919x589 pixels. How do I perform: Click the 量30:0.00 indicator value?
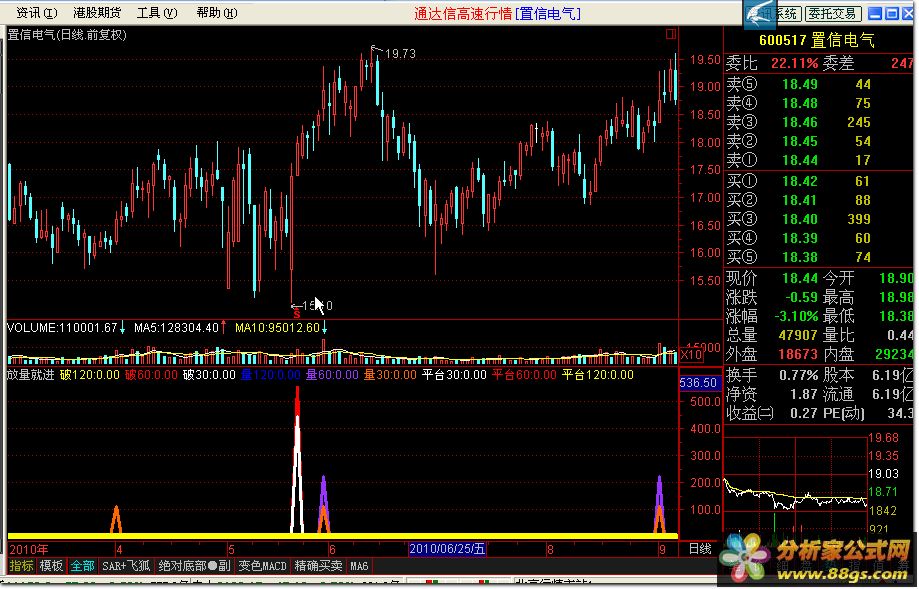click(x=390, y=375)
